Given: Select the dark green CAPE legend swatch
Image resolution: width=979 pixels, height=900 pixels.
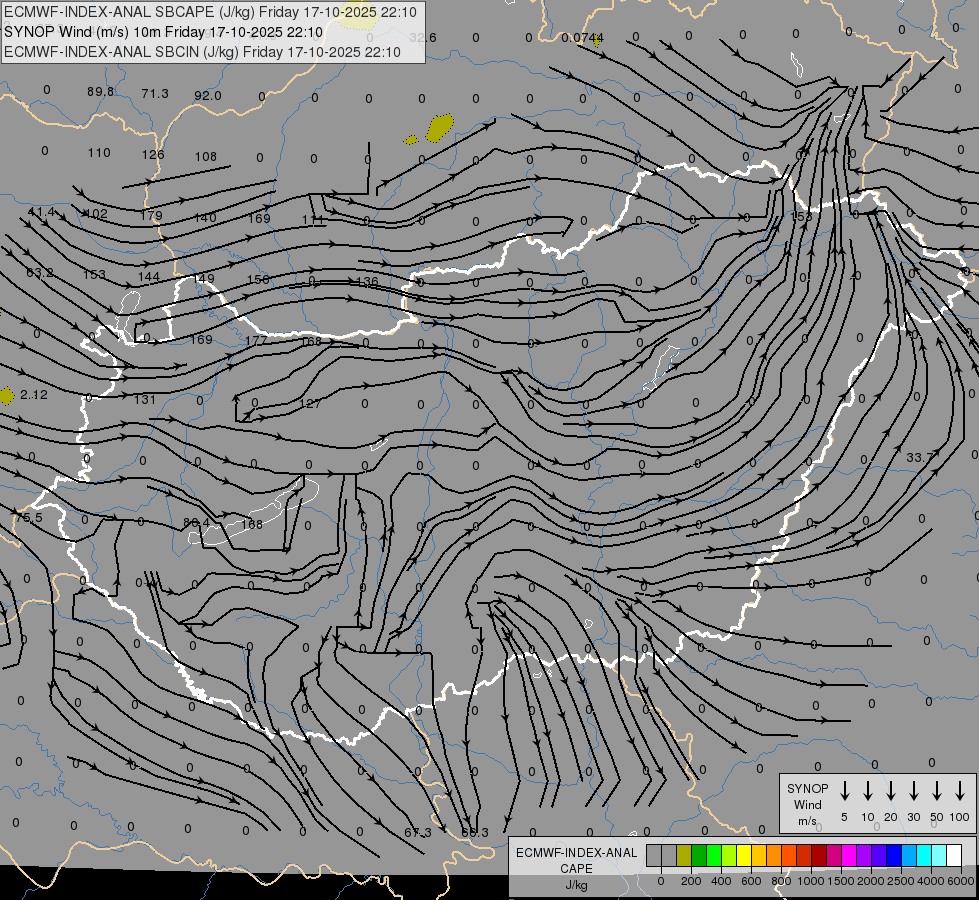Looking at the screenshot, I should (x=699, y=855).
